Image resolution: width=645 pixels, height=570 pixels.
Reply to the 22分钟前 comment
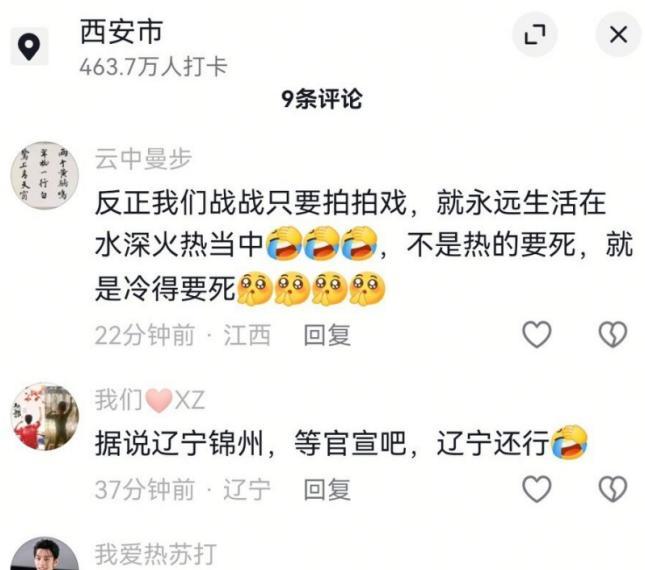point(327,335)
